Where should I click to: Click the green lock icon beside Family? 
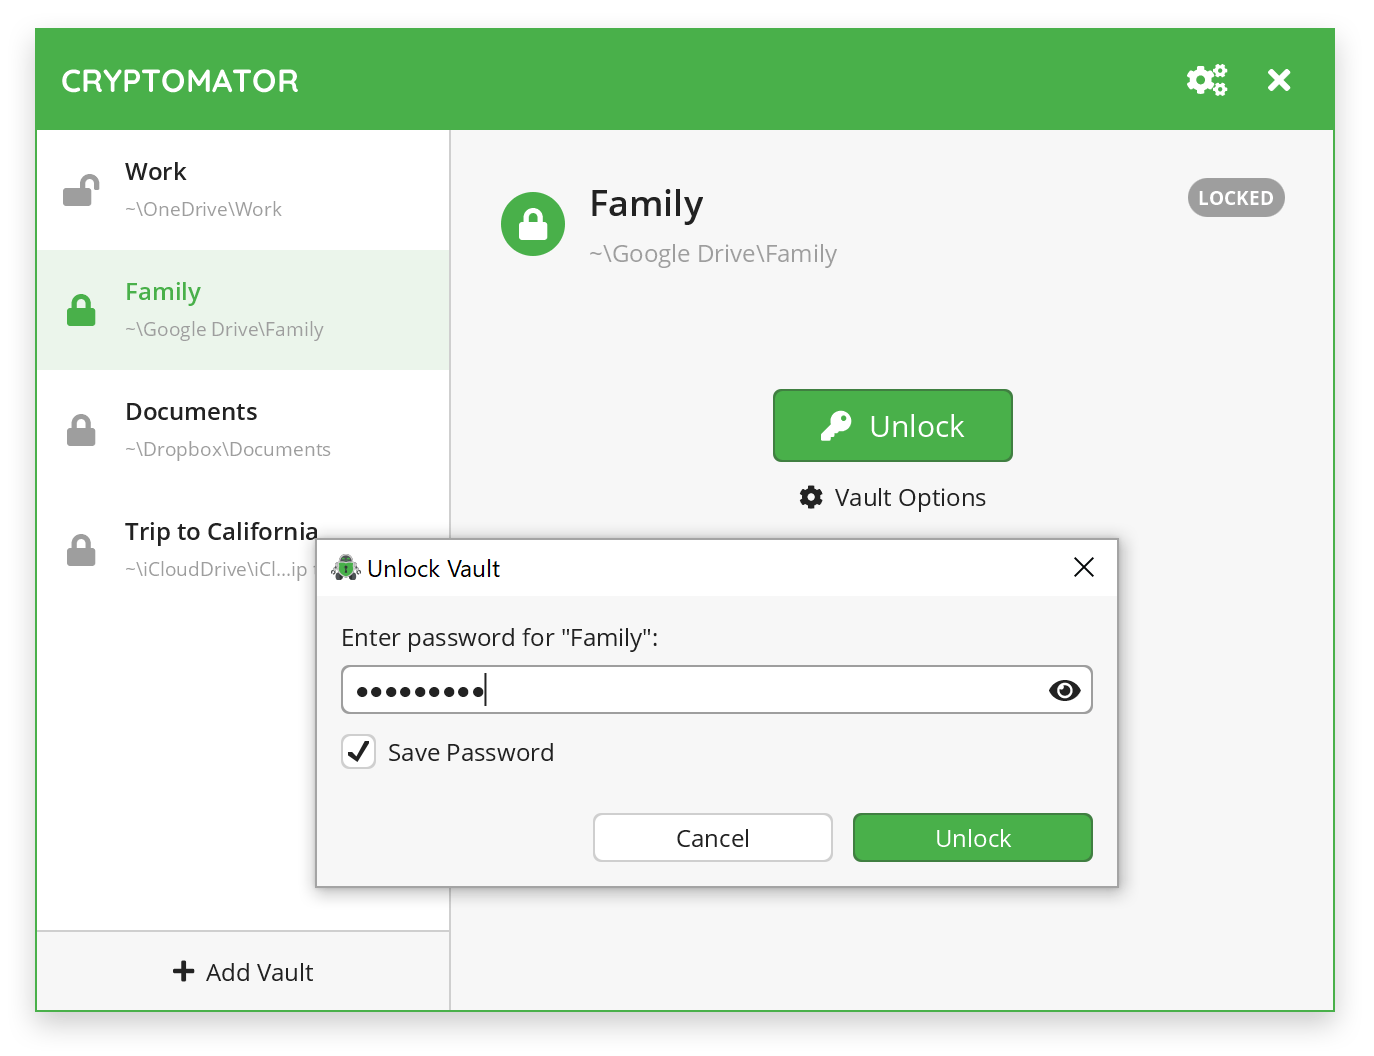pos(81,310)
